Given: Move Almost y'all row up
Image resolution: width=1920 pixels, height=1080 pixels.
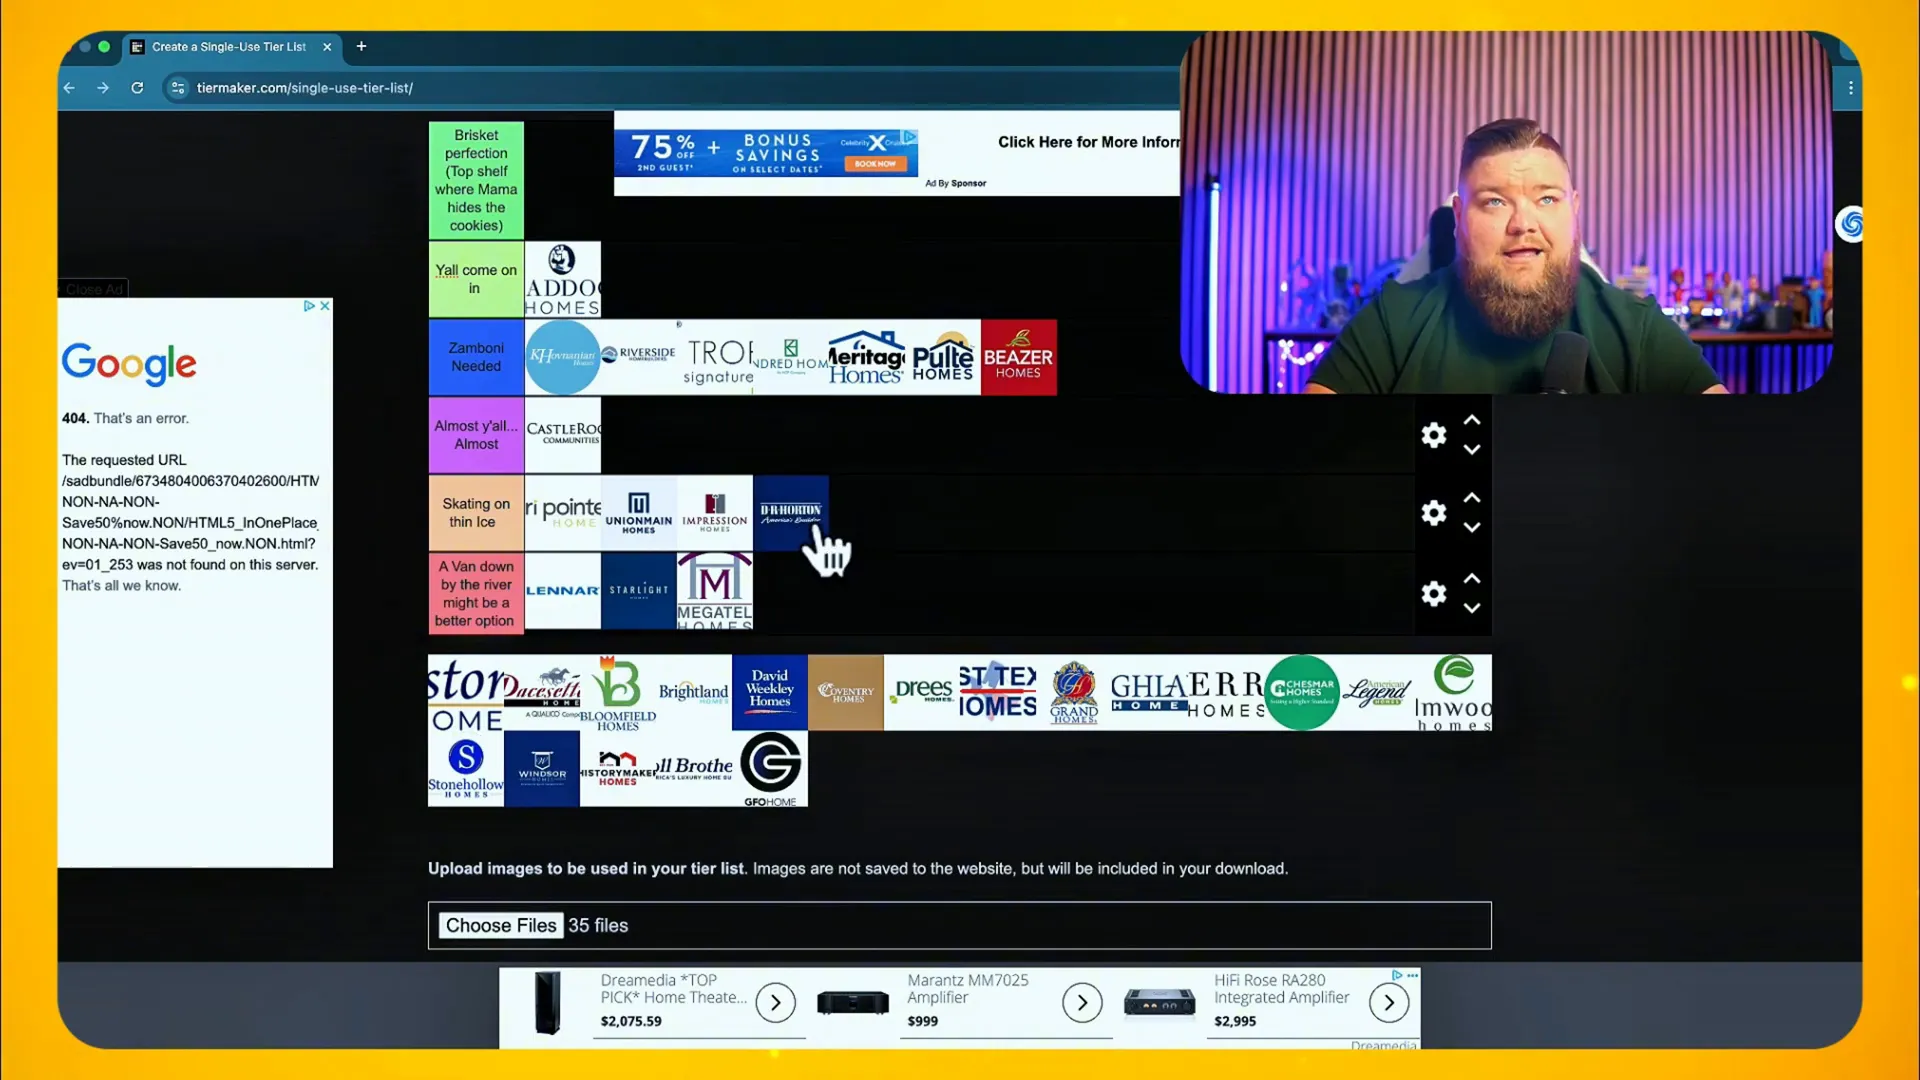Looking at the screenshot, I should 1472,420.
